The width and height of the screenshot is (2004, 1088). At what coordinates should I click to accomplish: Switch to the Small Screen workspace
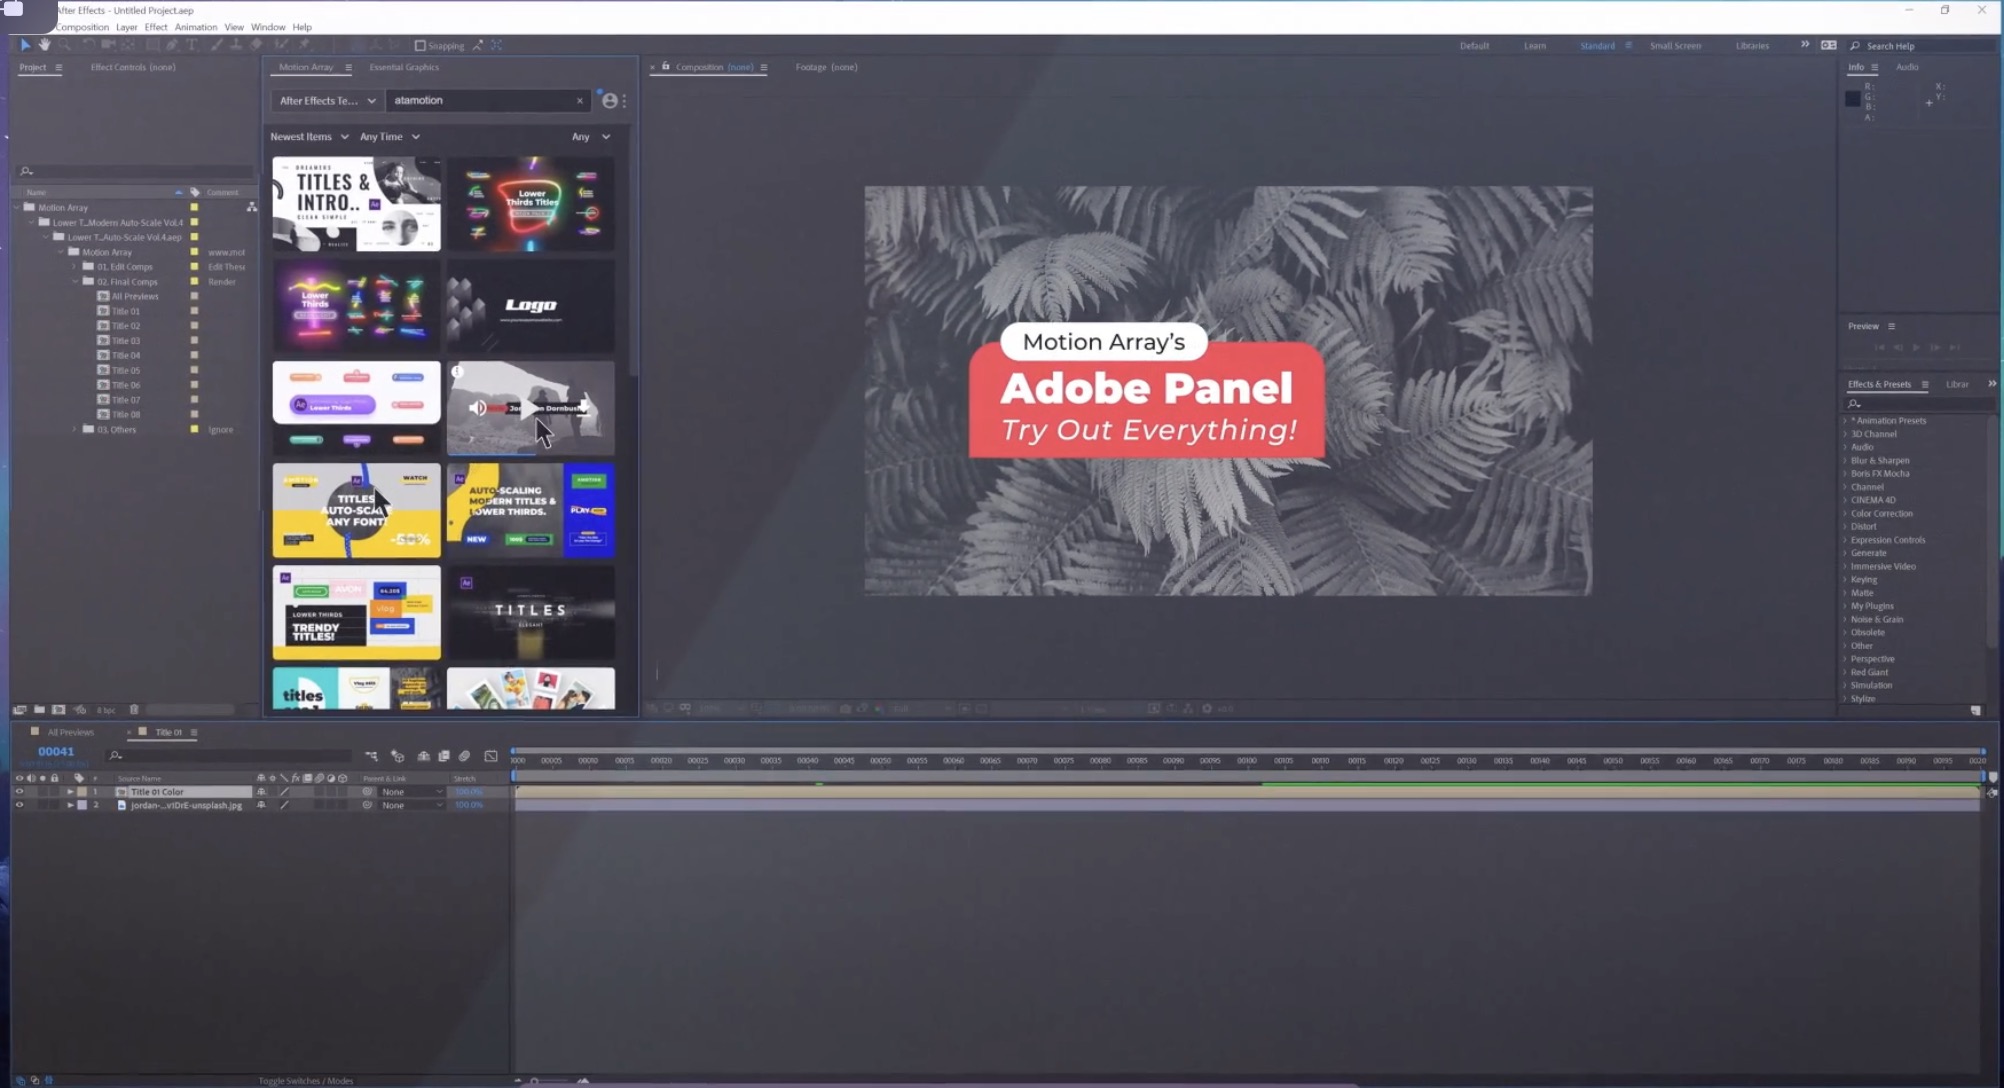pyautogui.click(x=1674, y=46)
